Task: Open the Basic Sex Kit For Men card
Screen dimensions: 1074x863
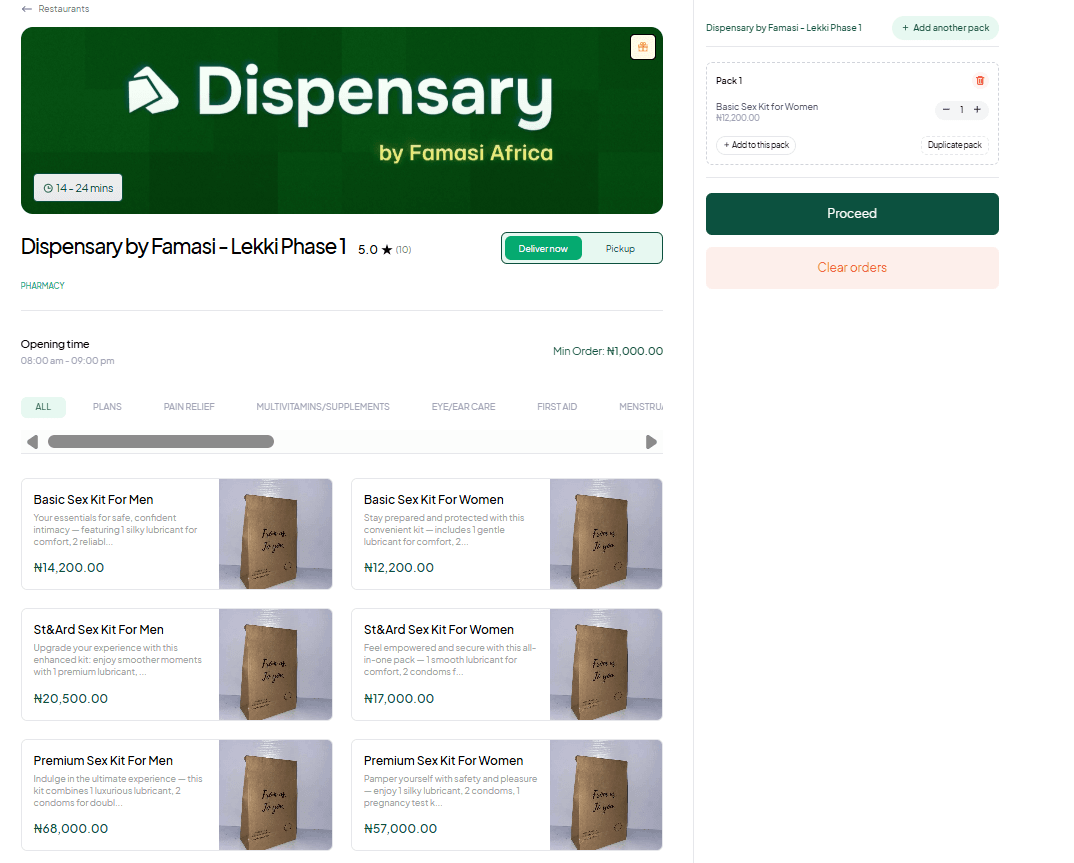Action: pos(177,534)
